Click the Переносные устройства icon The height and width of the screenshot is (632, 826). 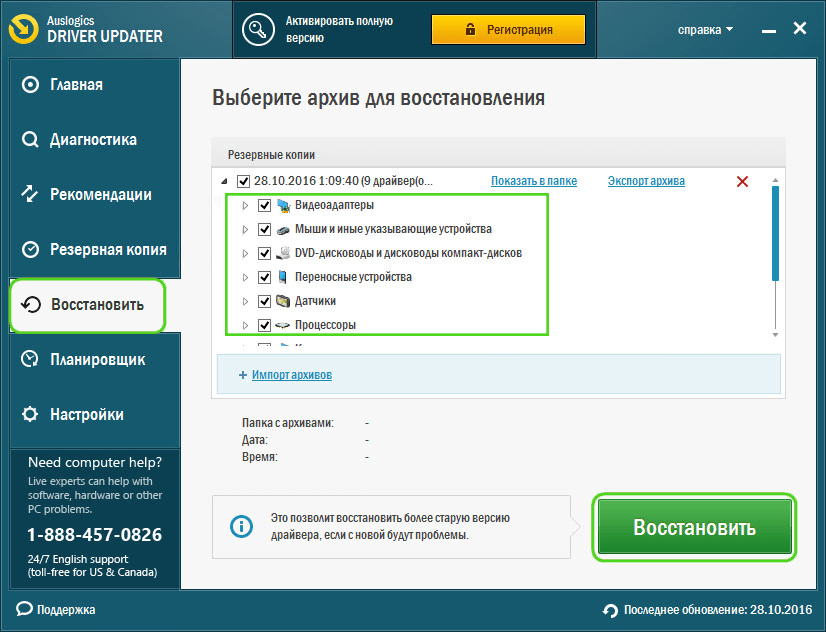[283, 277]
